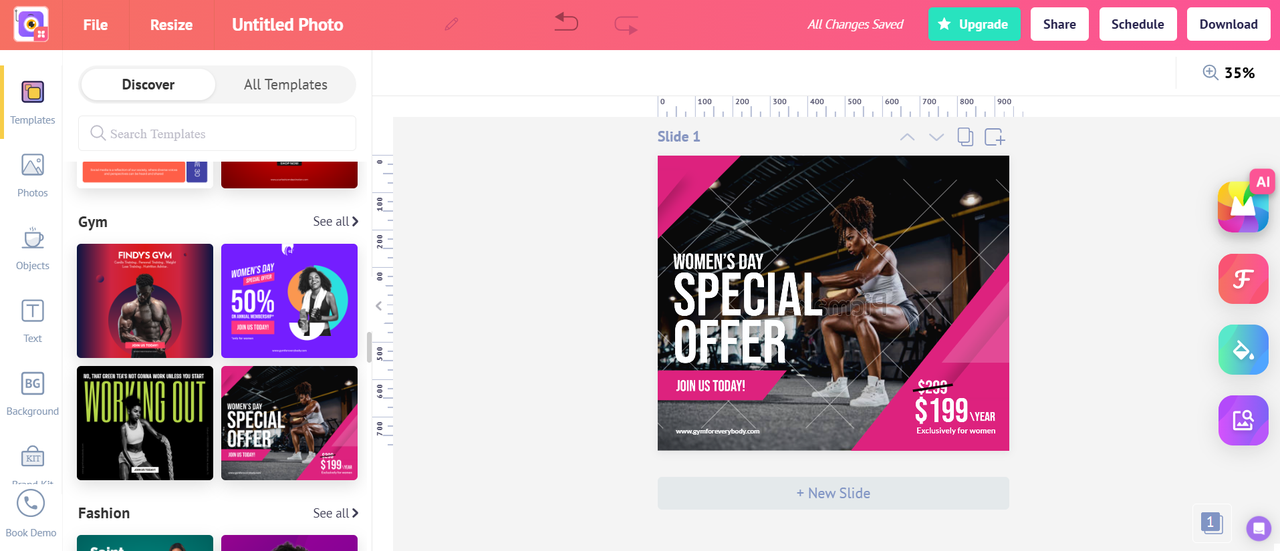Viewport: 1280px width, 551px height.
Task: Click the redo arrow icon
Action: tap(626, 24)
